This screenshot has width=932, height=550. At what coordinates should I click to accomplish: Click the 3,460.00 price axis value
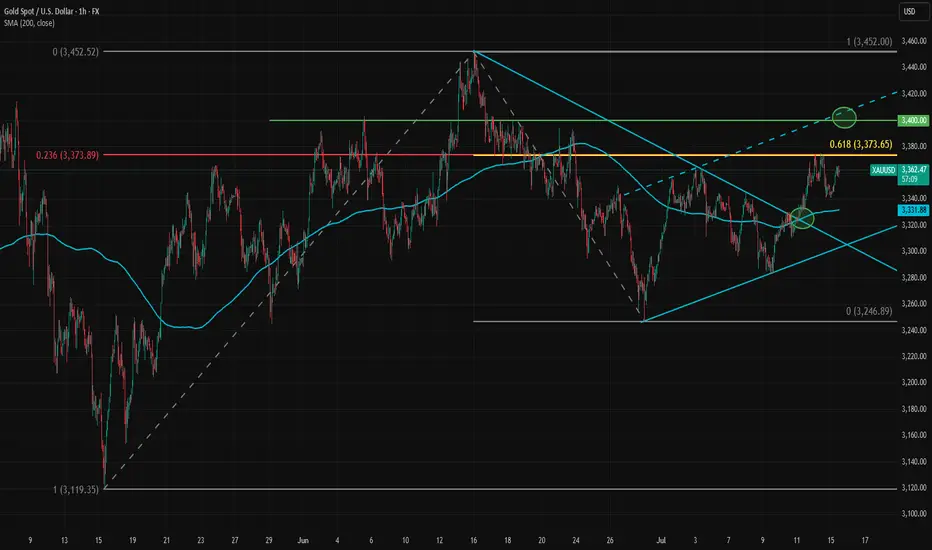point(914,41)
